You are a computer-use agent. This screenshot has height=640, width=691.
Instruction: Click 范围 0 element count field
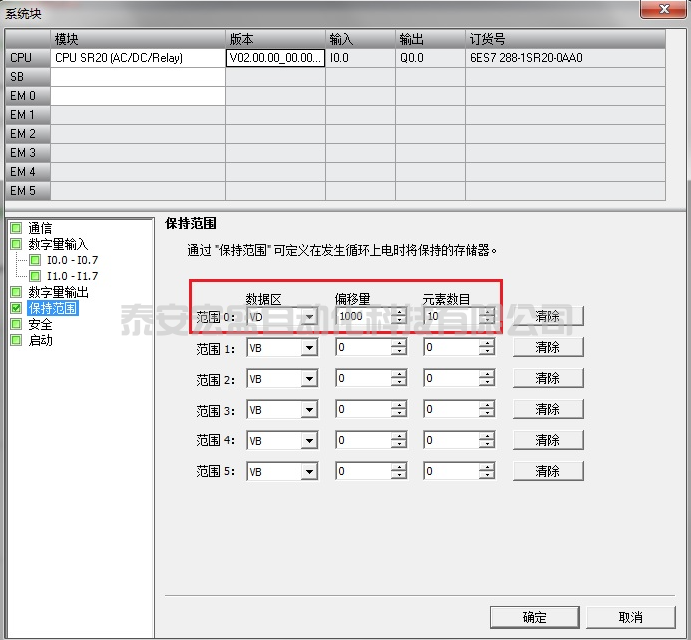(450, 317)
